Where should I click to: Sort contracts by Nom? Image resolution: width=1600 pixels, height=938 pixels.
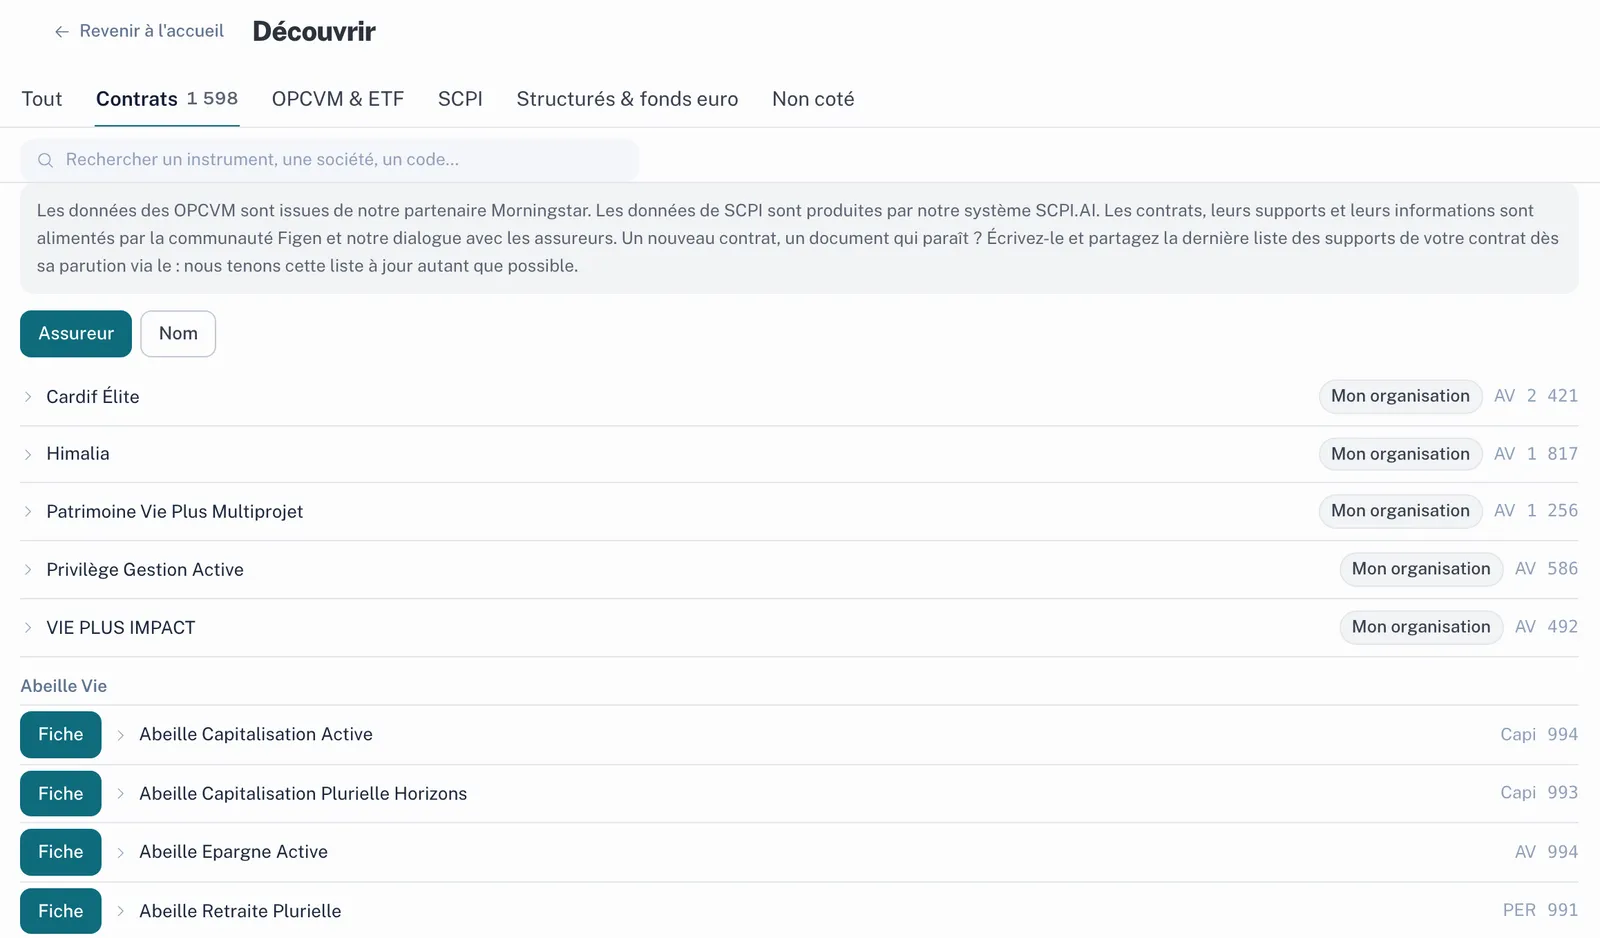[178, 334]
